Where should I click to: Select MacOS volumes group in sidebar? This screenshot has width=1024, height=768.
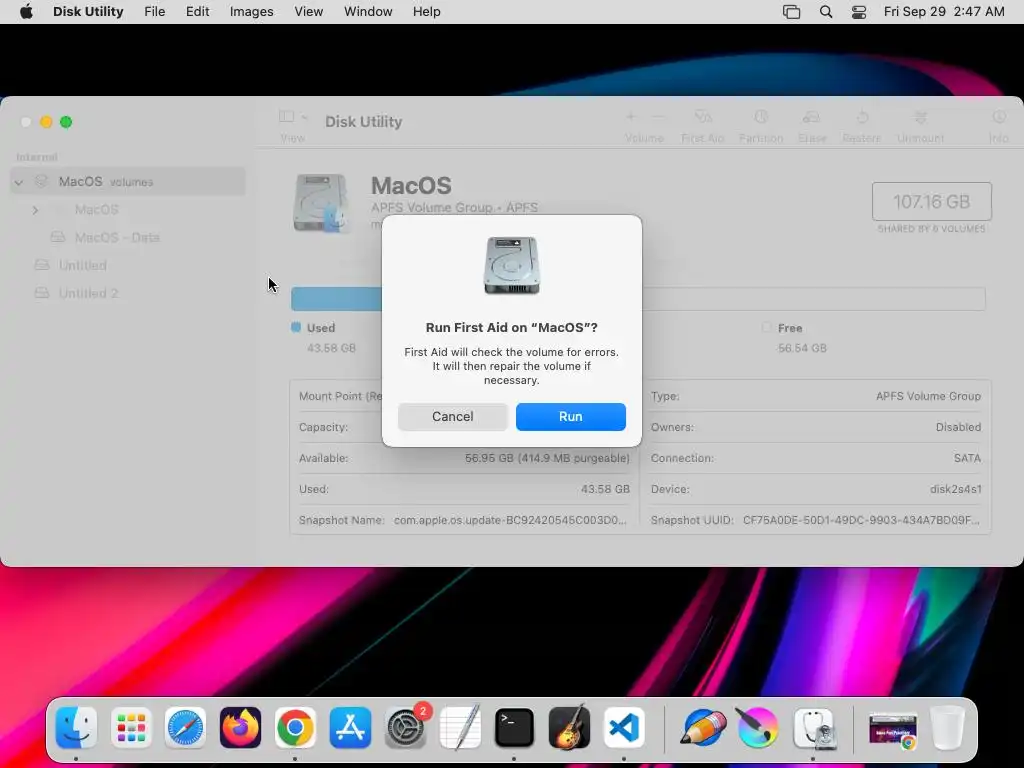coord(128,182)
